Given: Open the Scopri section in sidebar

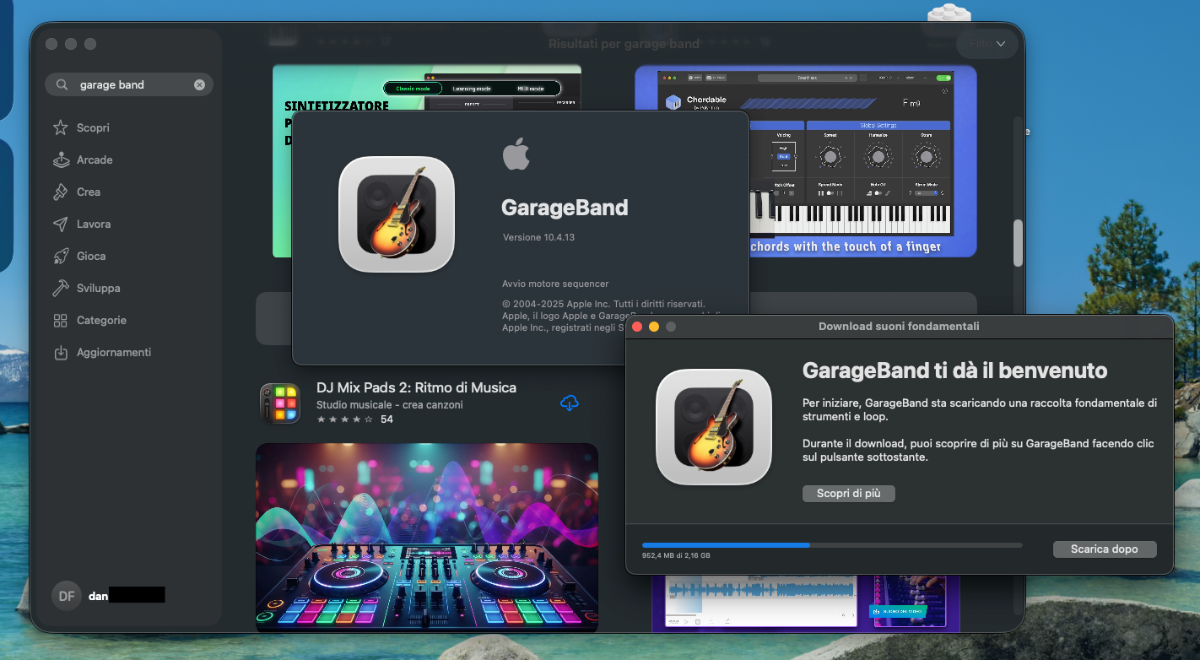Looking at the screenshot, I should [x=92, y=128].
